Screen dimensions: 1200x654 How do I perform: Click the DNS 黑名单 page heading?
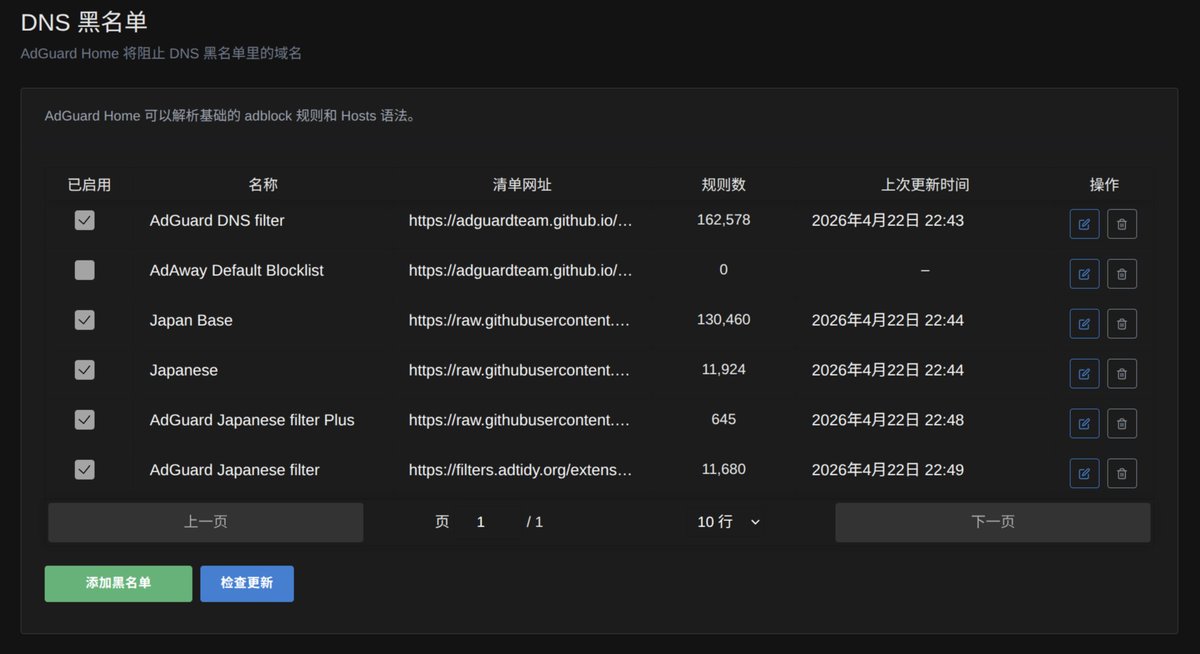tap(84, 22)
